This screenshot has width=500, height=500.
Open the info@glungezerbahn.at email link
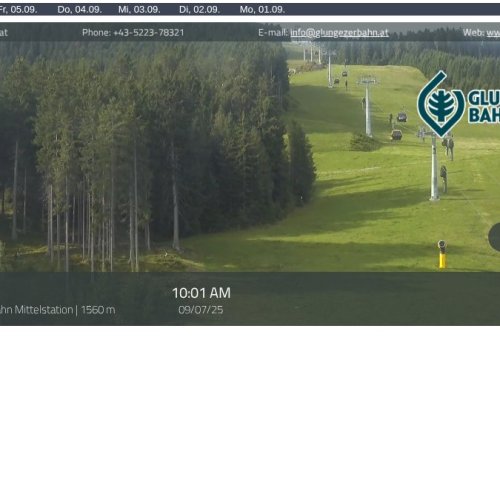339,32
